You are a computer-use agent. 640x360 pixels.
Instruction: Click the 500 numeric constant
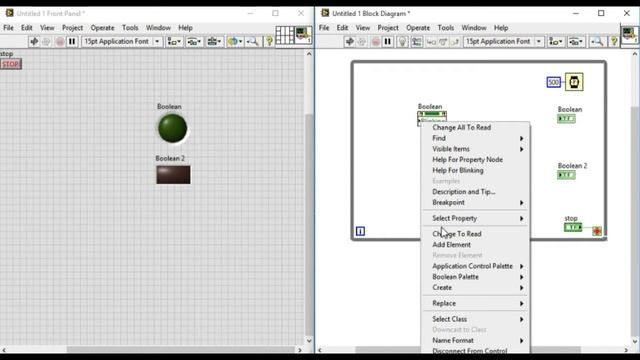coord(553,82)
